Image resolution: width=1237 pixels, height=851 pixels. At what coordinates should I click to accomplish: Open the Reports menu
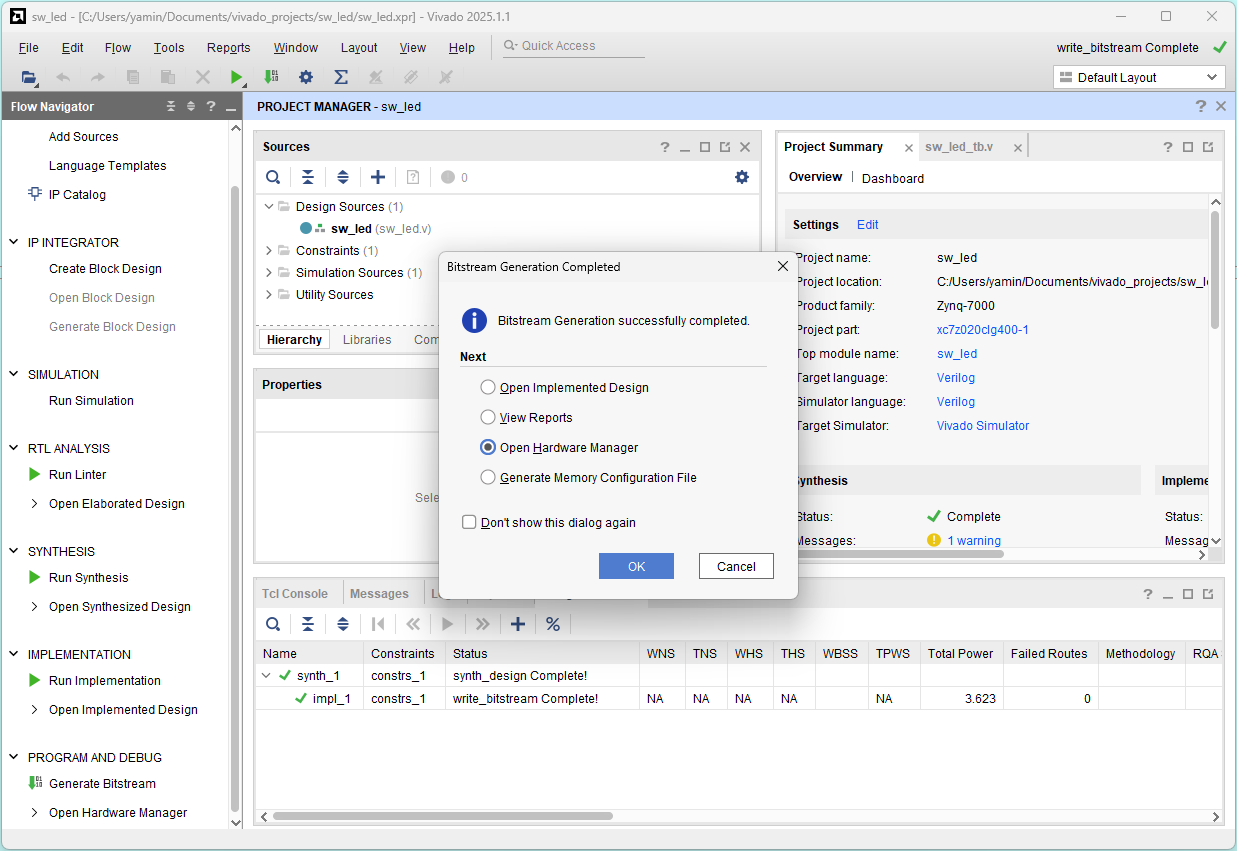click(228, 47)
